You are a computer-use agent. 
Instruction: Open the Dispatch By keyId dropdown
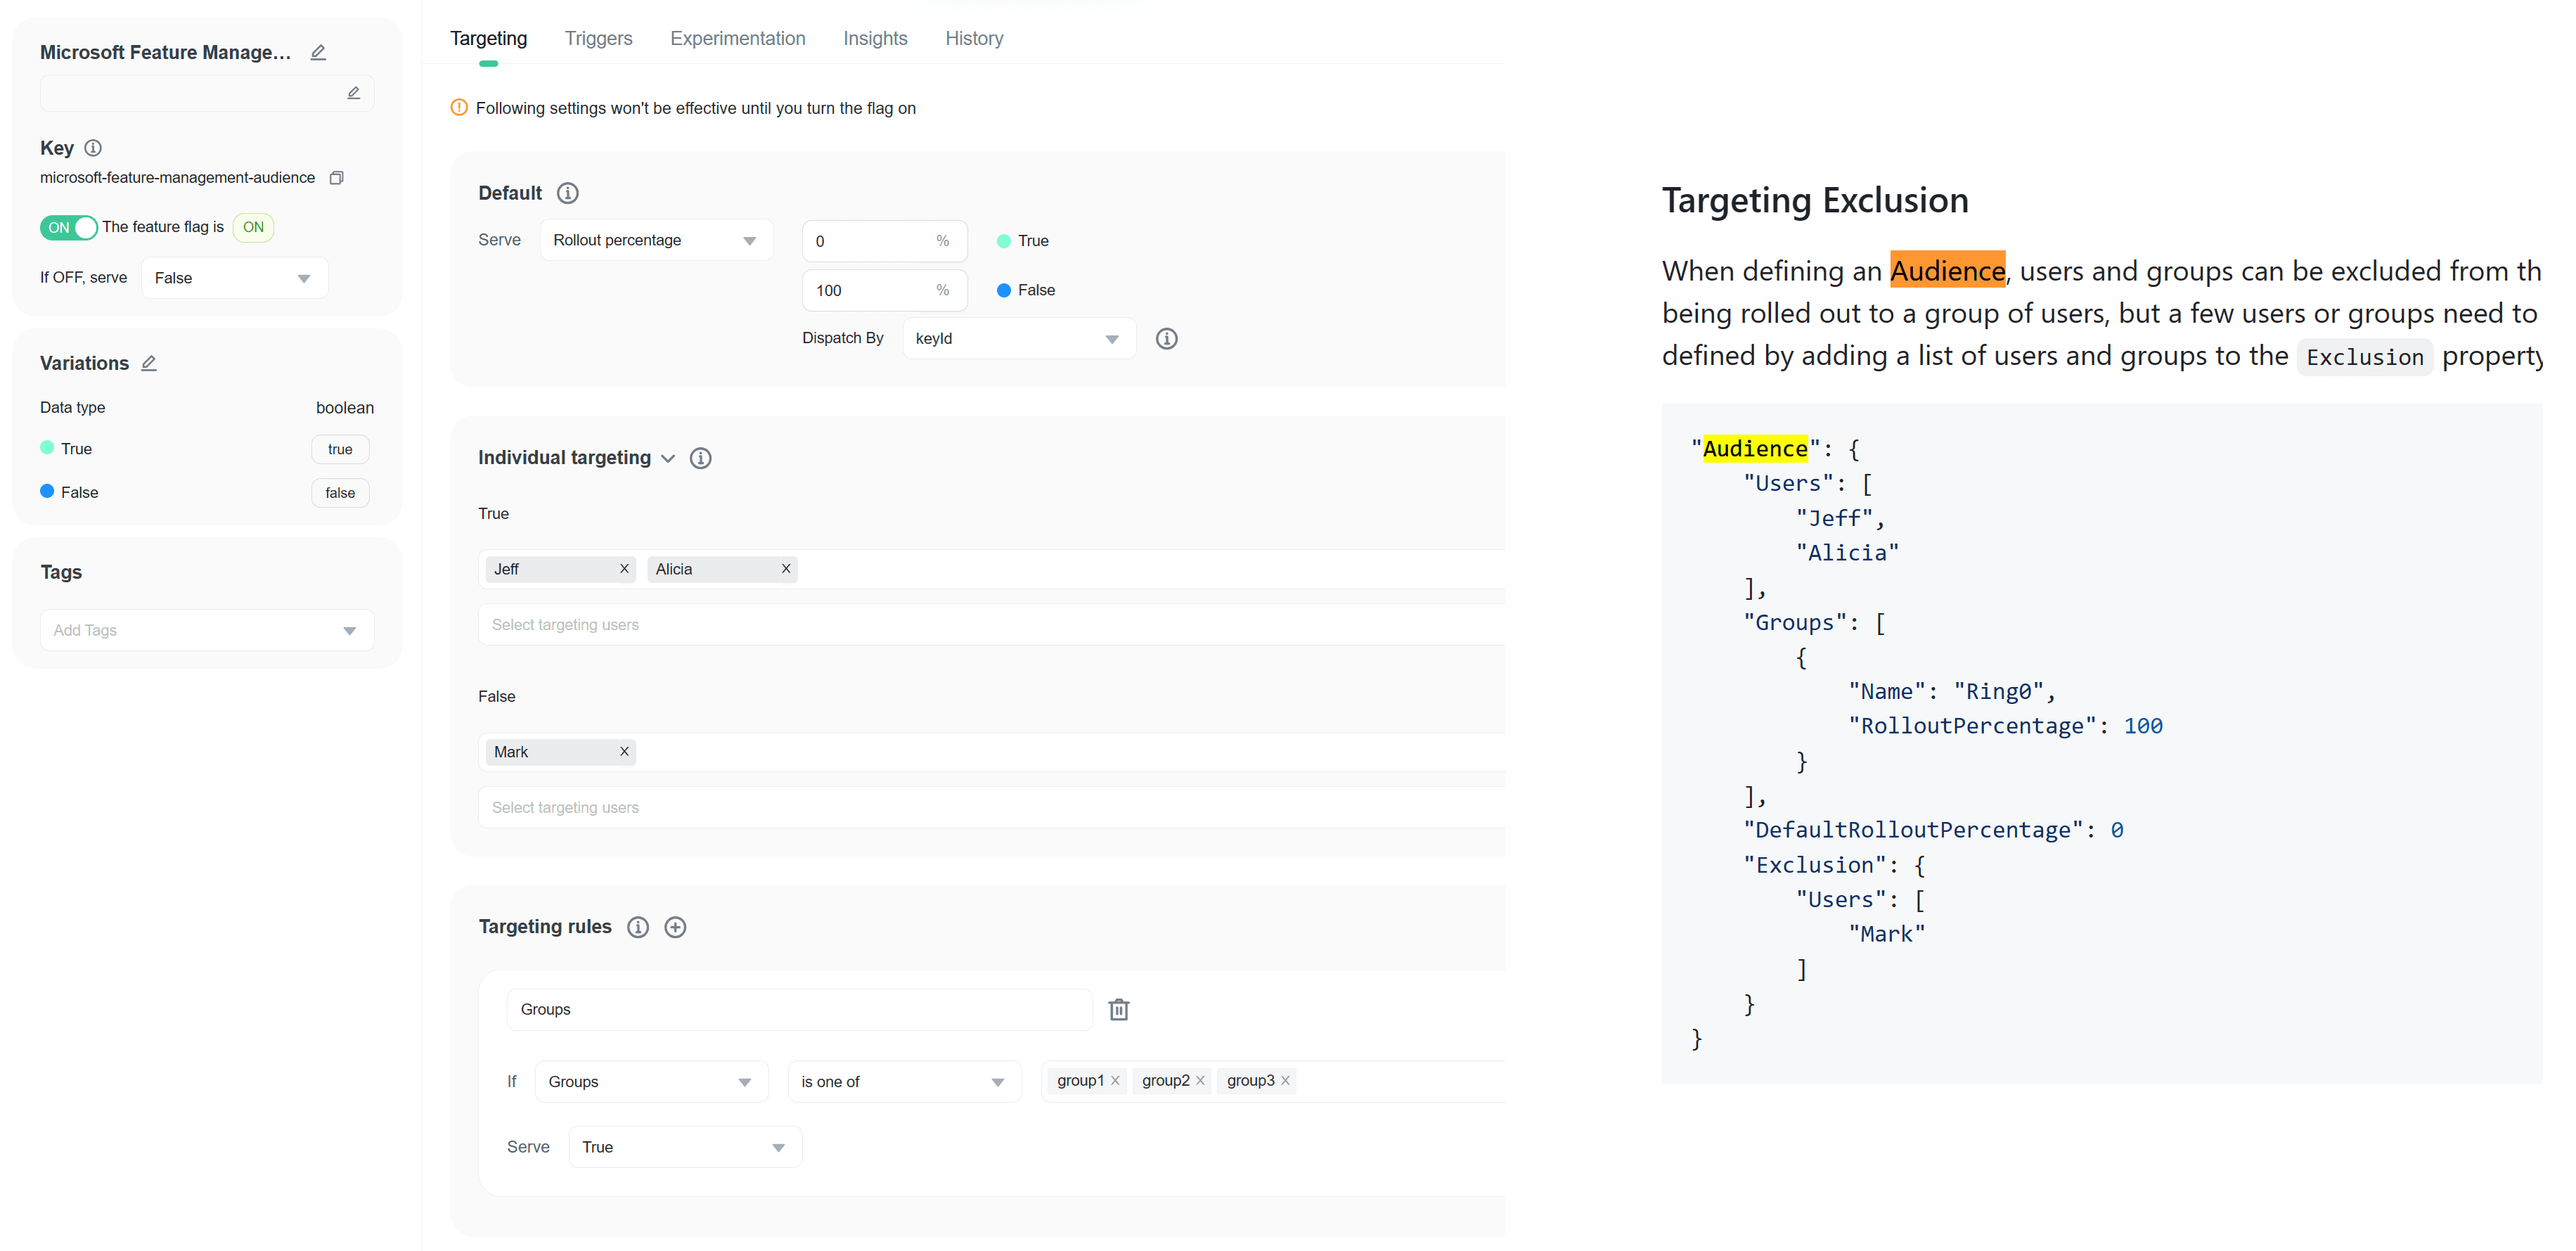(x=1017, y=338)
